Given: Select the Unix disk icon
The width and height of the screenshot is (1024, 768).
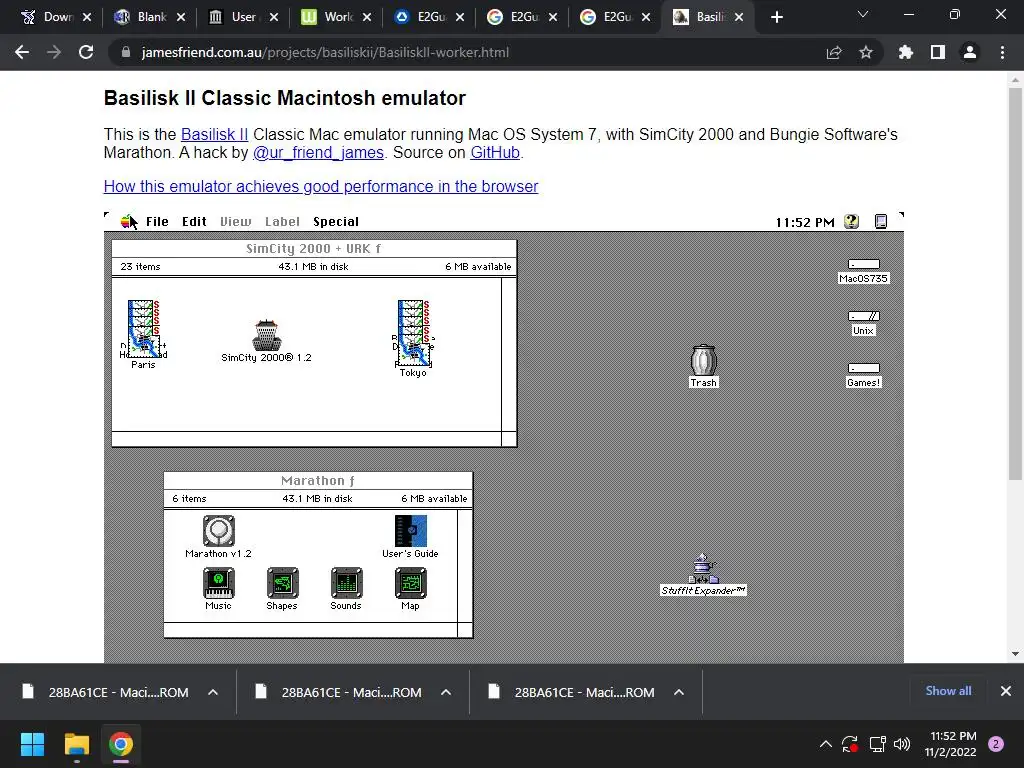Looking at the screenshot, I should [863, 317].
